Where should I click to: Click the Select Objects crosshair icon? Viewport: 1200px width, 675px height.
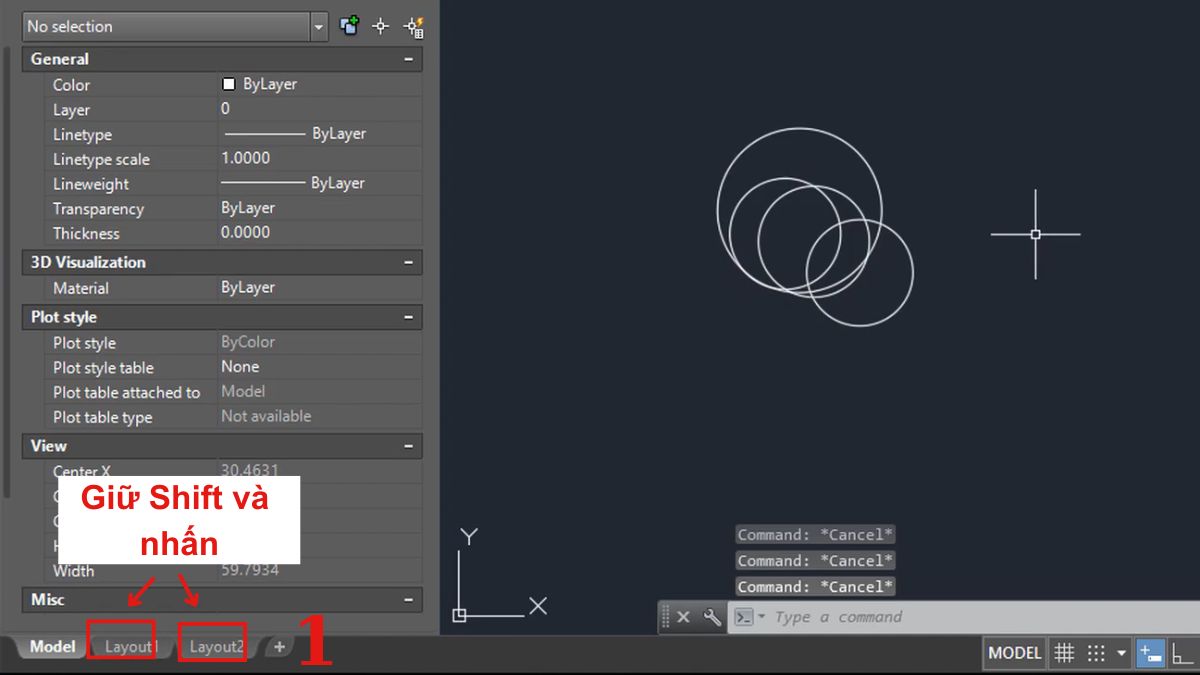[x=381, y=26]
